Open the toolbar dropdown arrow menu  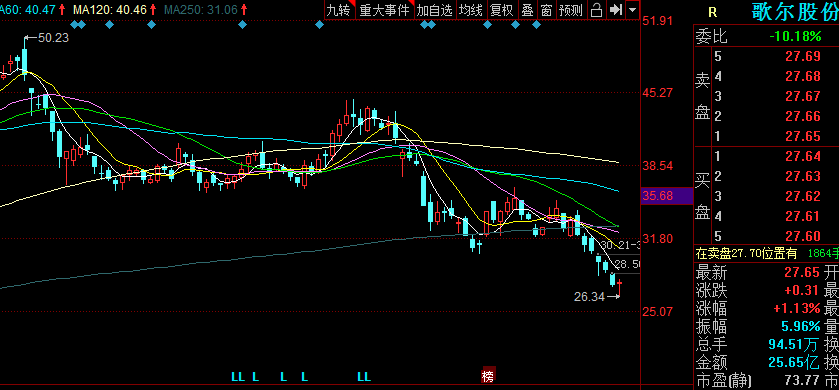point(632,9)
